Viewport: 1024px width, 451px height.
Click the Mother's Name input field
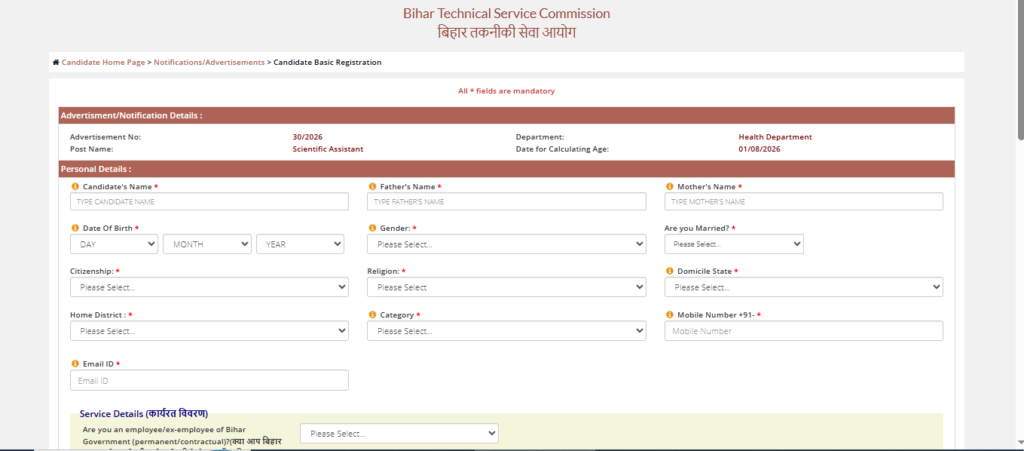point(804,202)
